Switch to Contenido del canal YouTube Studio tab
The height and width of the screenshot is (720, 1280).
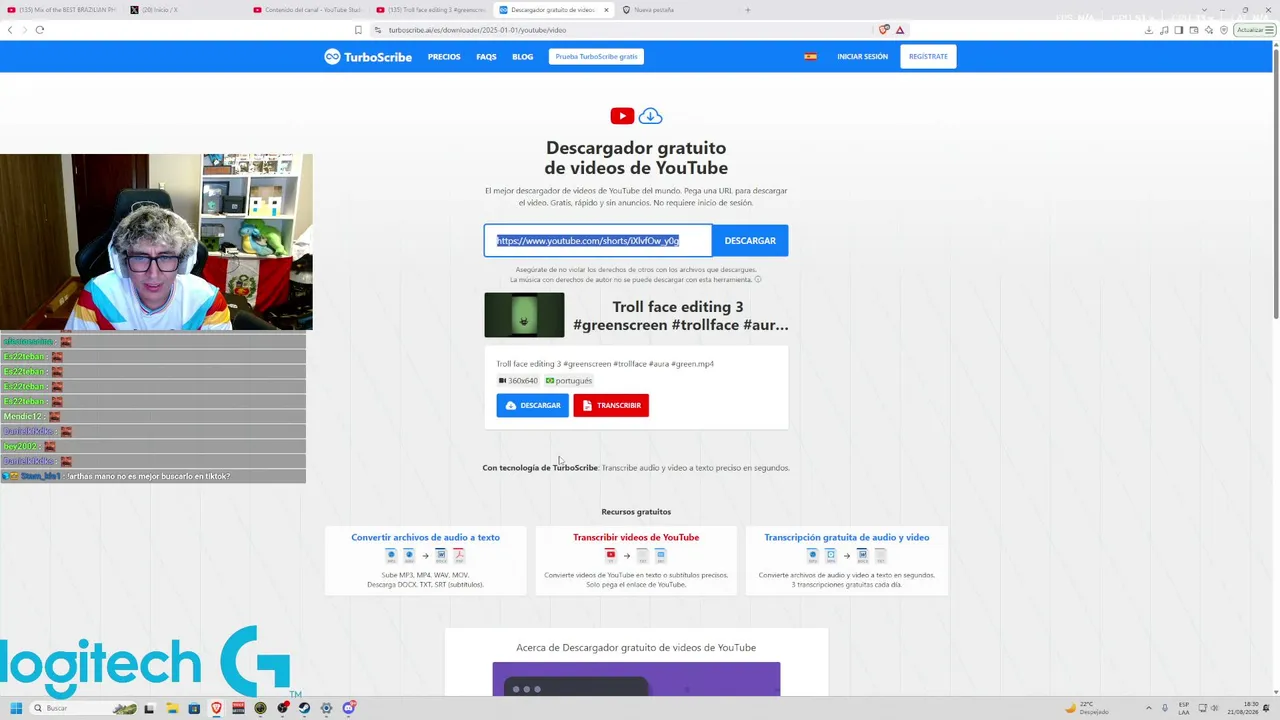[x=308, y=10]
